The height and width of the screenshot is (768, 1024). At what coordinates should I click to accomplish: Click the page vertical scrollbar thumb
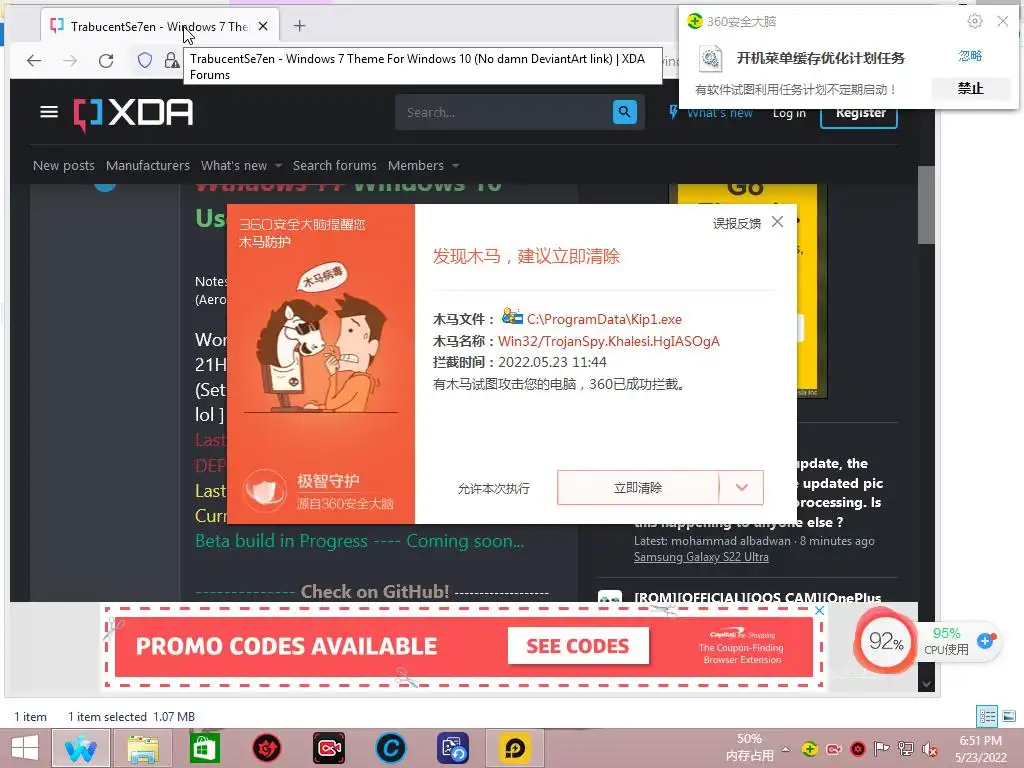click(x=926, y=204)
